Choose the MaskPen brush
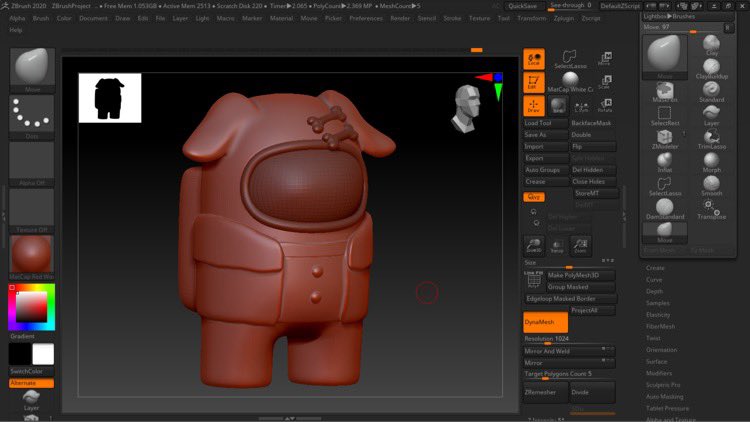The height and width of the screenshot is (422, 750). coord(665,92)
